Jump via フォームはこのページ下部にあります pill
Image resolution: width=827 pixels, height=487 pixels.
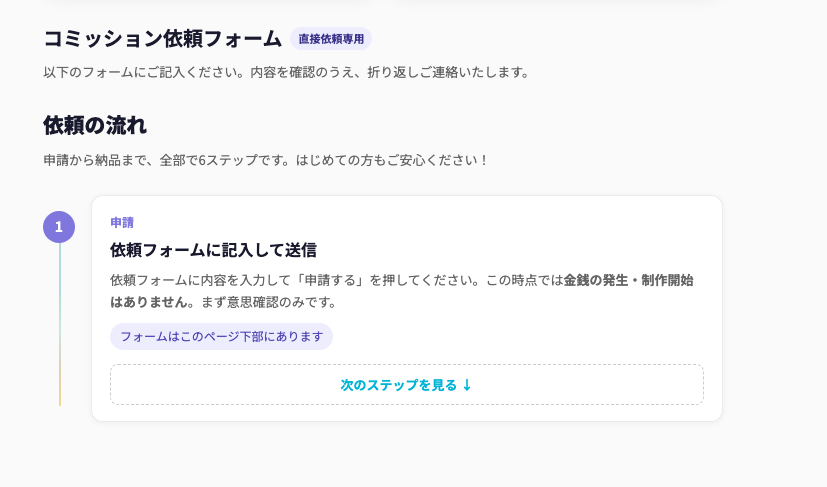click(x=221, y=337)
